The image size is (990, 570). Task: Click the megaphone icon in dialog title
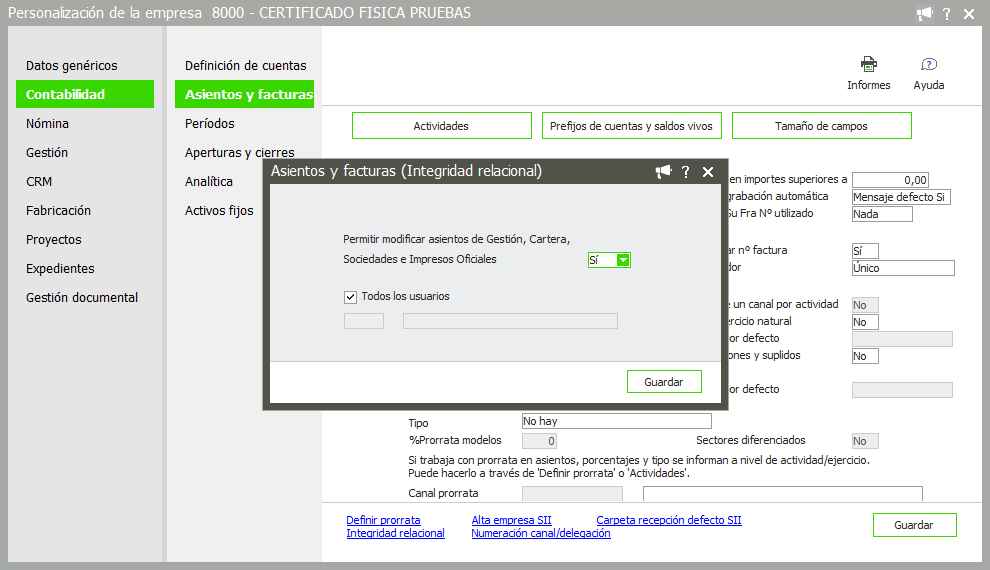pyautogui.click(x=663, y=172)
